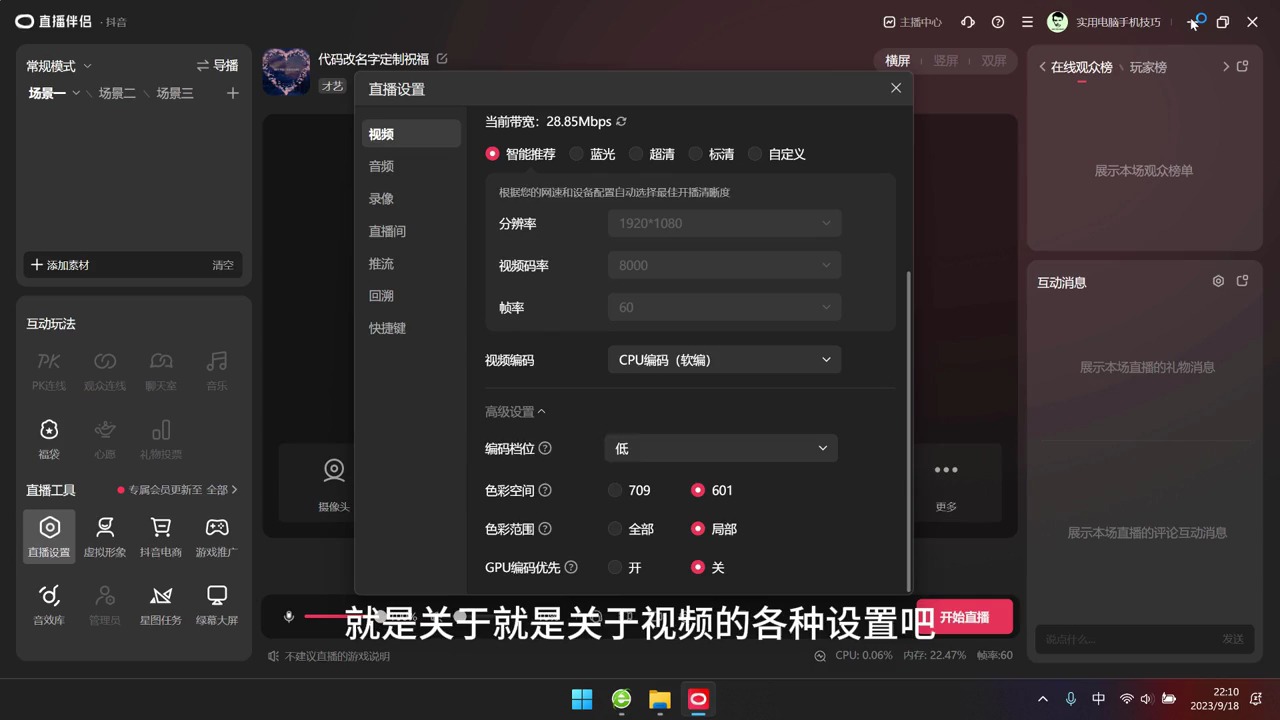The width and height of the screenshot is (1280, 720).
Task: Open File Explorer from the taskbar
Action: click(x=660, y=699)
